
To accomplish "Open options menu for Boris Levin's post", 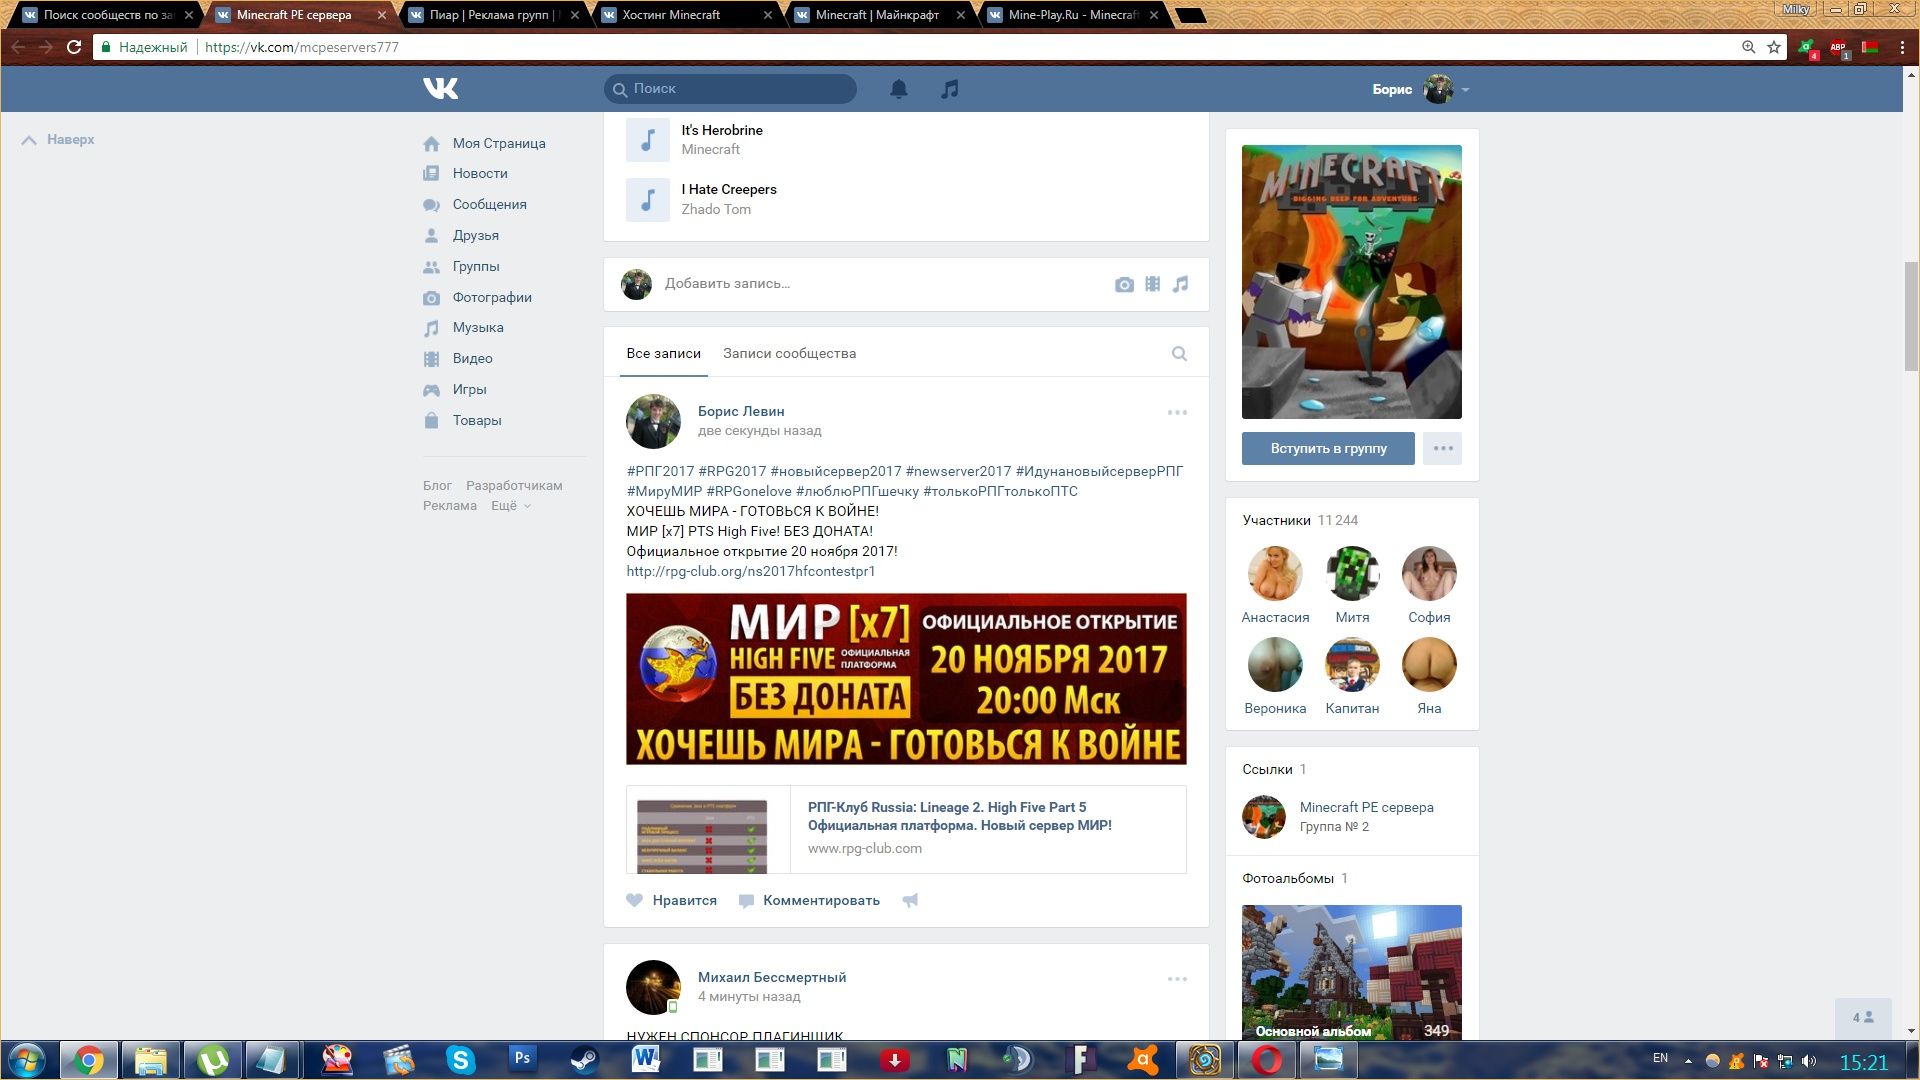I will coord(1177,412).
